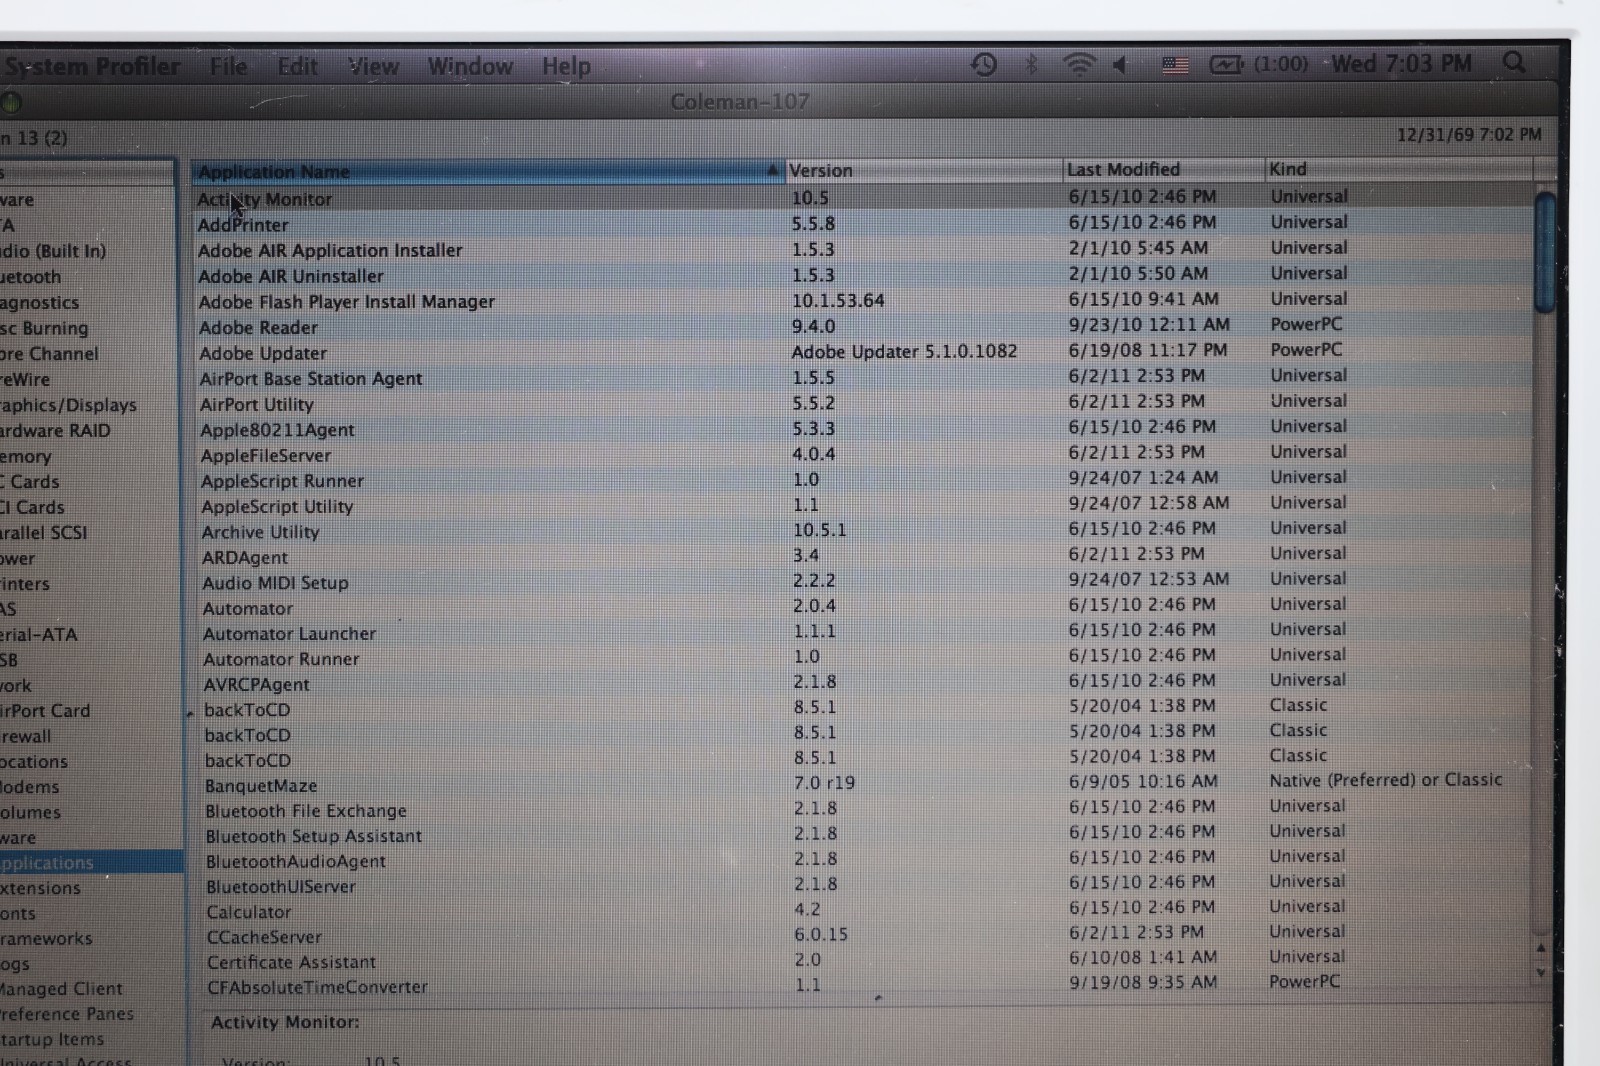Screen dimensions: 1600x1066
Task: Select Applications in the sidebar
Action: 91,862
